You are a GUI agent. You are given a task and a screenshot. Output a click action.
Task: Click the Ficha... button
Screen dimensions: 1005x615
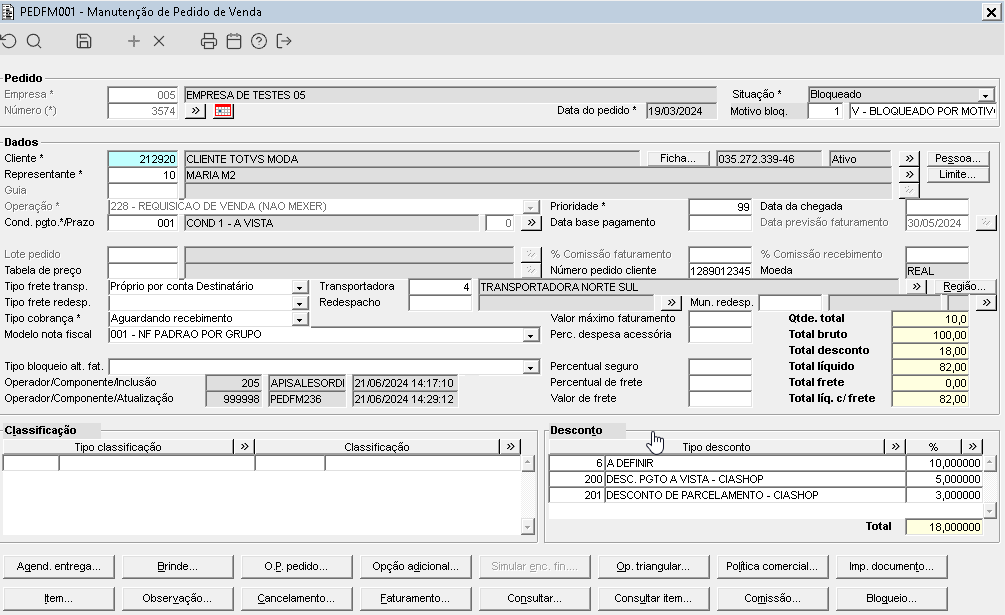(678, 159)
